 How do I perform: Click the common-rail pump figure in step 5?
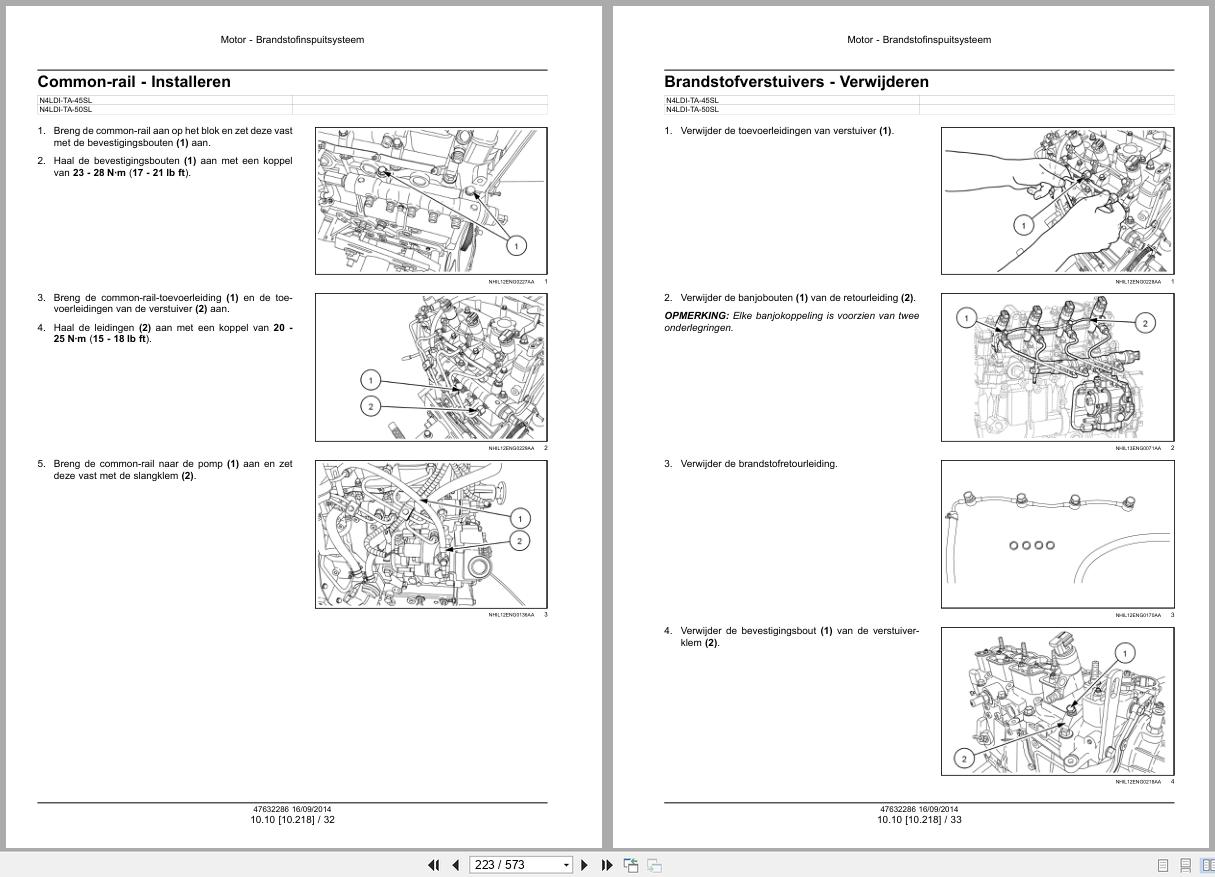(430, 534)
